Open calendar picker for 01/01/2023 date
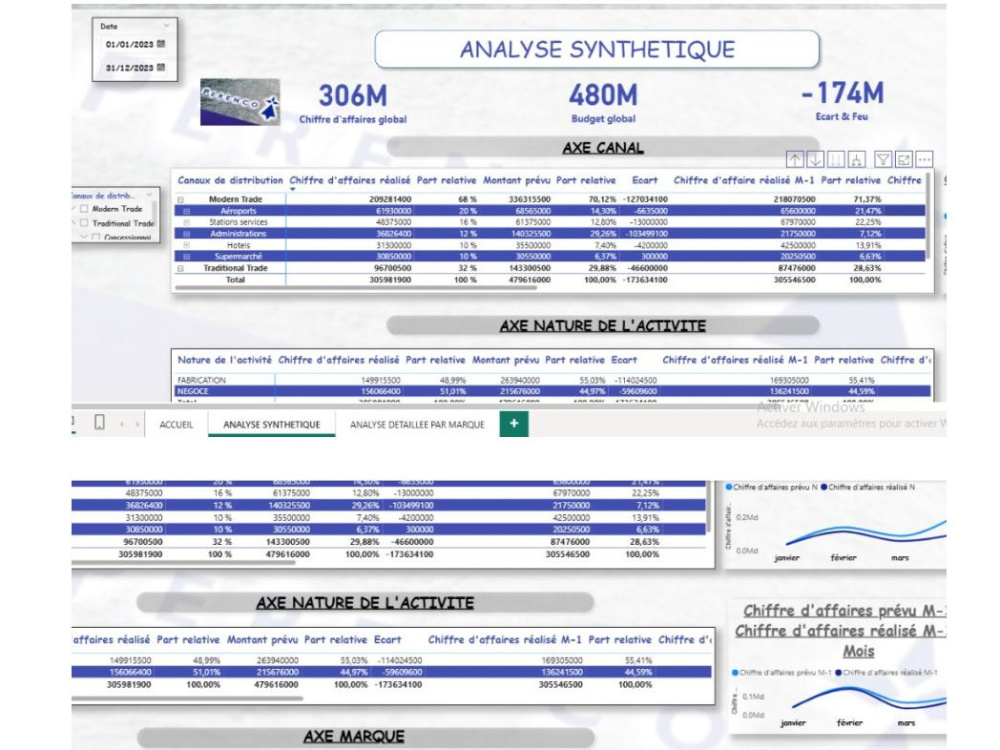This screenshot has height=750, width=1000. [x=161, y=44]
